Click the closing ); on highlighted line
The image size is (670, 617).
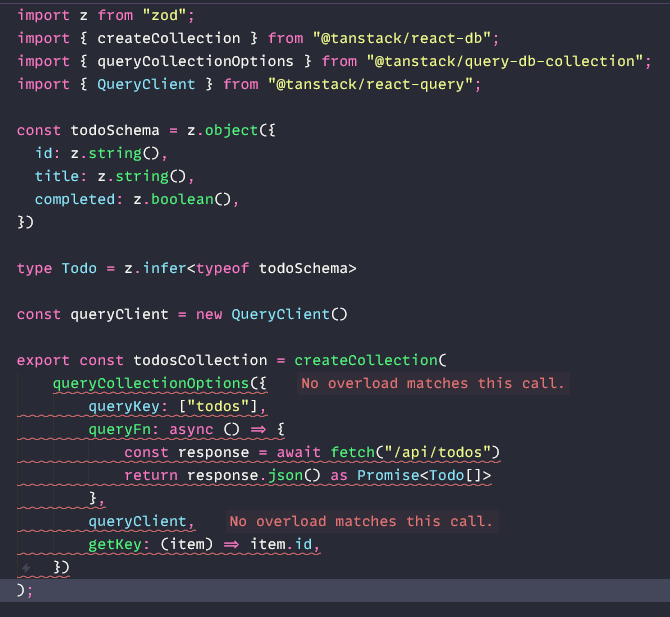point(24,591)
